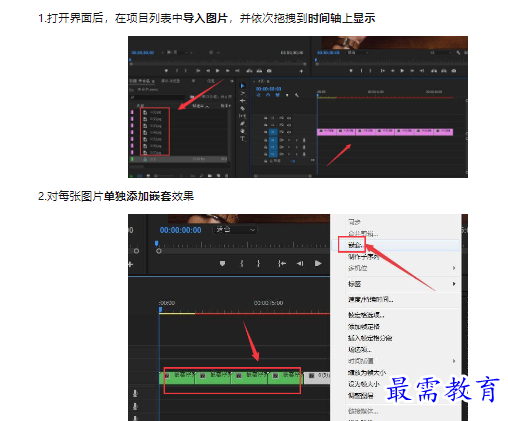Click Program monitor Extract button, step 1
The width and height of the screenshot is (508, 421).
point(444,71)
